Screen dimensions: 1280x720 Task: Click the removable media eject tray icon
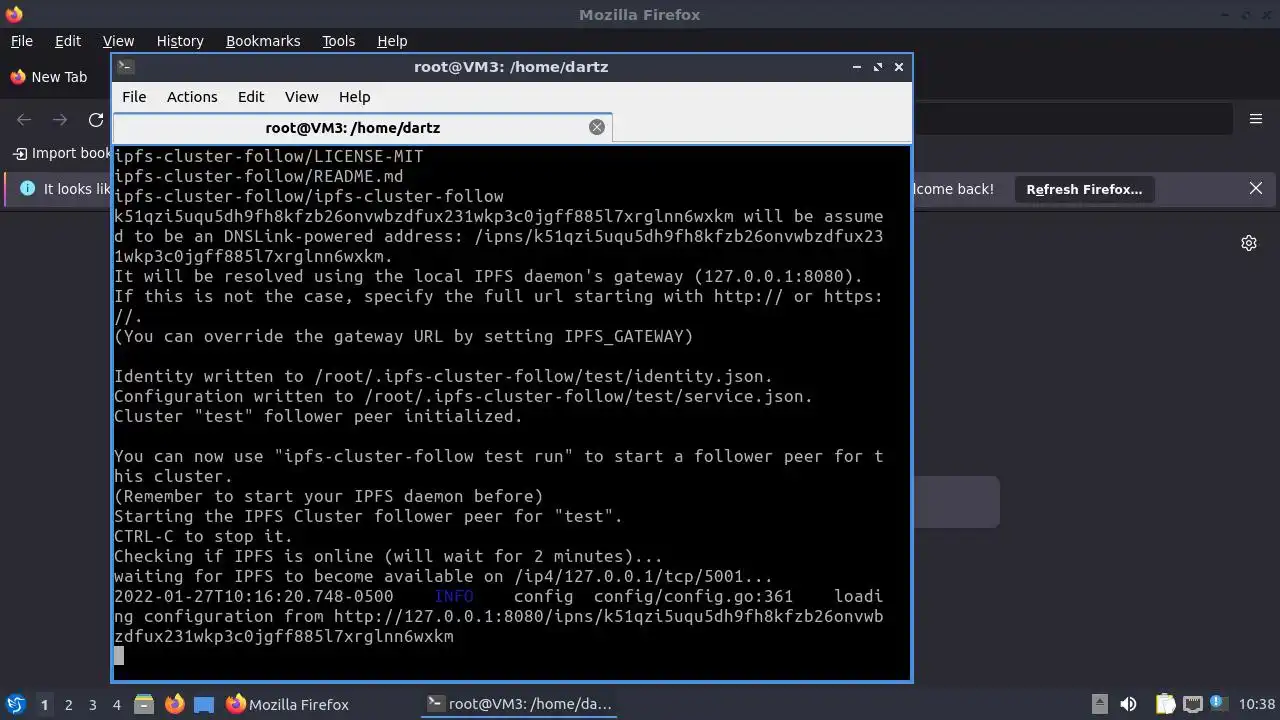coord(1099,704)
